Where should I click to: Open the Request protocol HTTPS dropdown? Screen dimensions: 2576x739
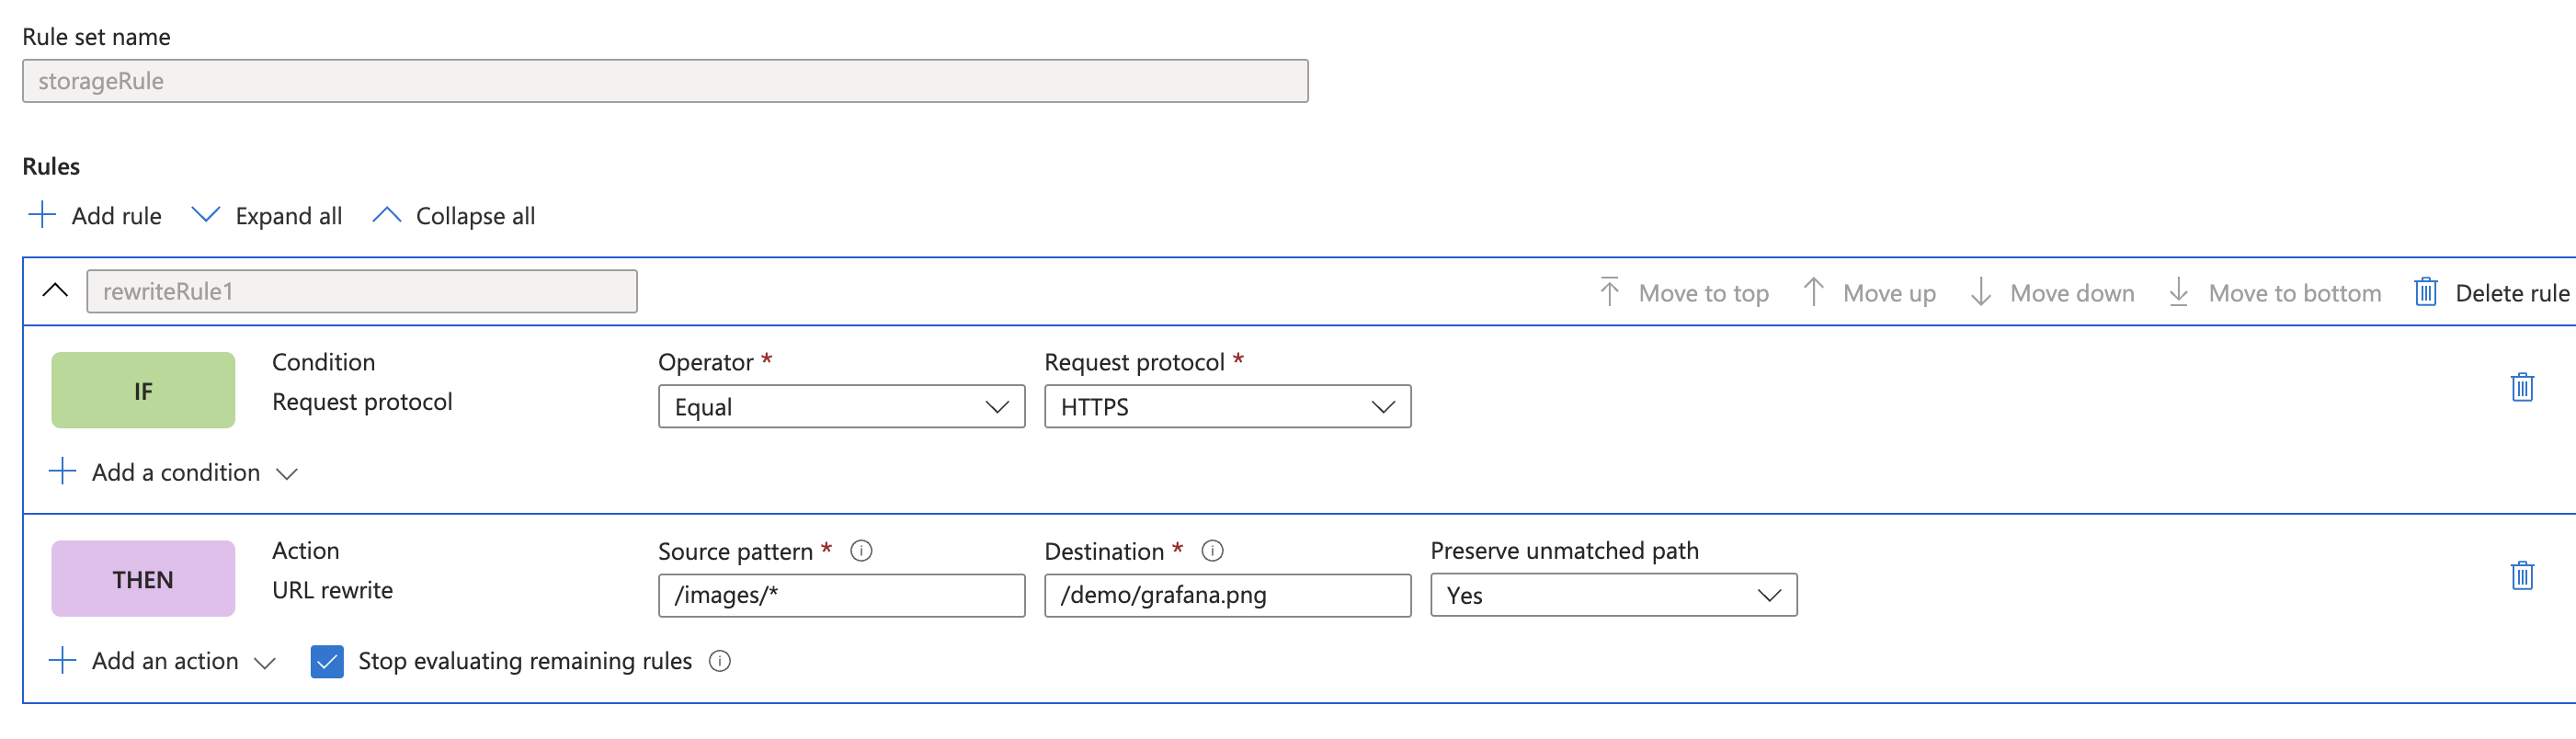[1227, 407]
